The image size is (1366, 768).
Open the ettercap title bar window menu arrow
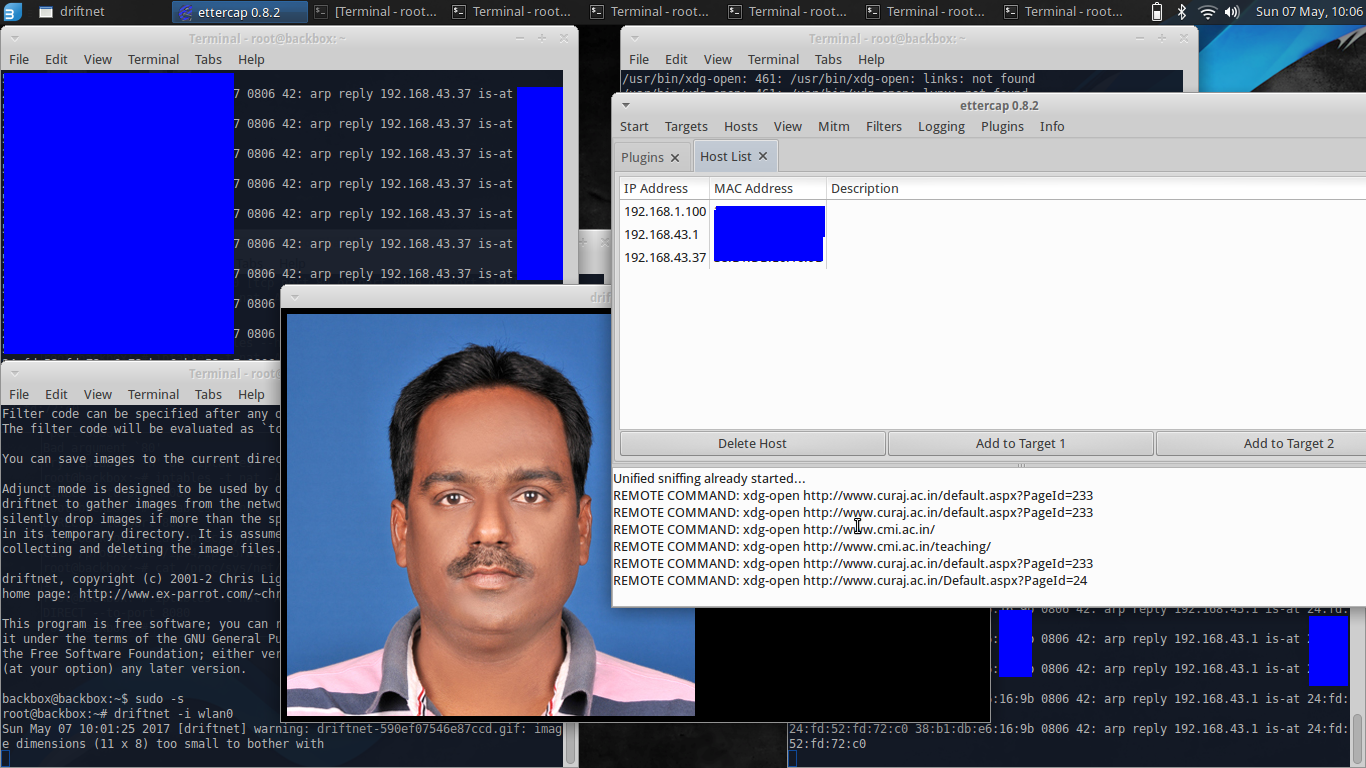click(x=626, y=105)
